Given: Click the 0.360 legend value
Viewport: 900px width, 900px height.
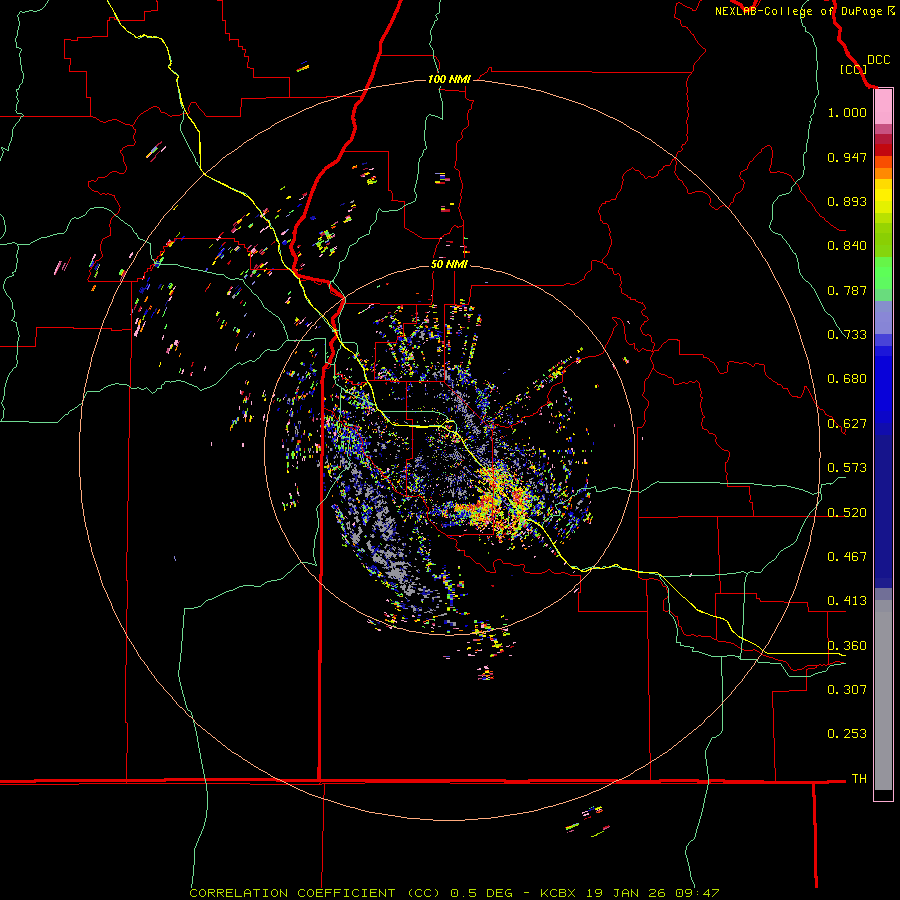Looking at the screenshot, I should pyautogui.click(x=847, y=646).
